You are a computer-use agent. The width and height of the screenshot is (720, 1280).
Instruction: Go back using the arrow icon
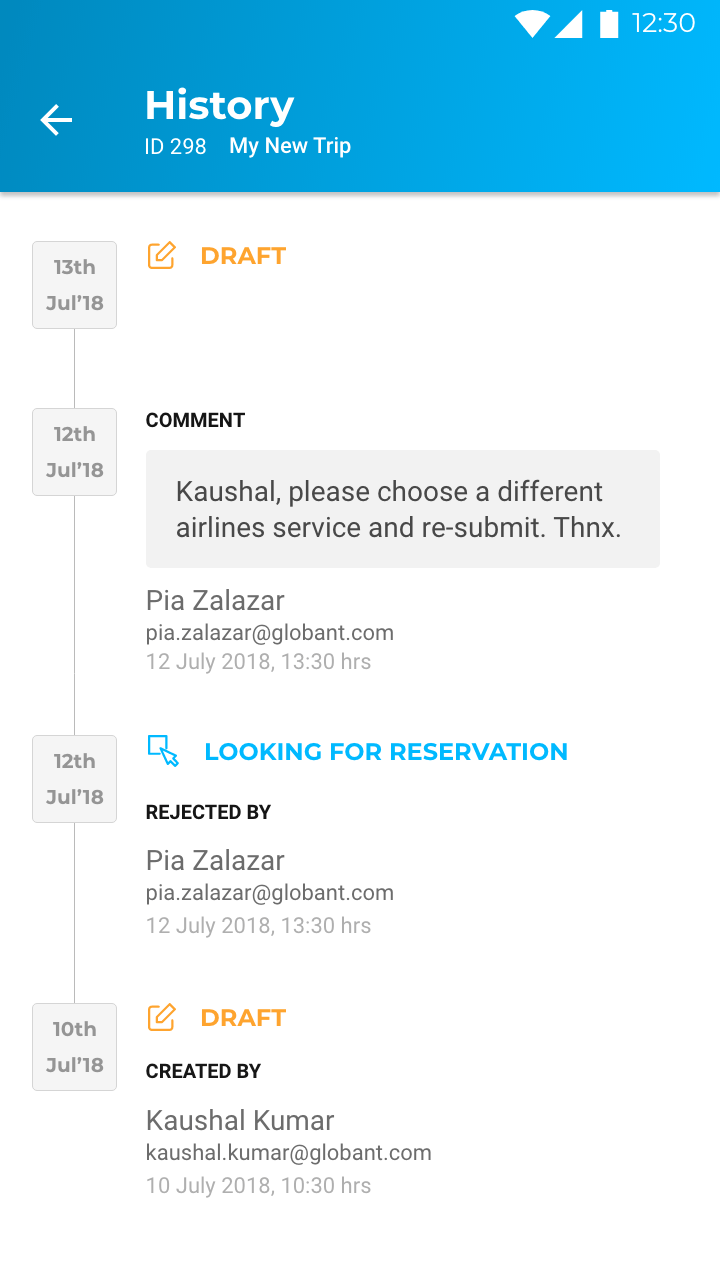(x=56, y=121)
